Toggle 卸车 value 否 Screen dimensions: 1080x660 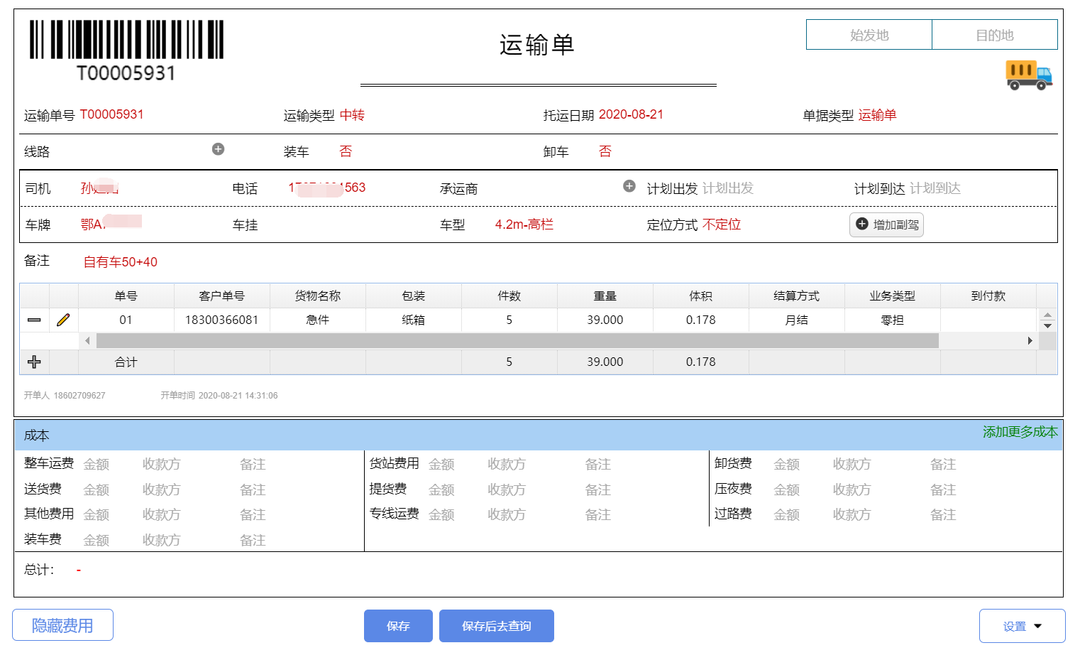click(x=605, y=151)
